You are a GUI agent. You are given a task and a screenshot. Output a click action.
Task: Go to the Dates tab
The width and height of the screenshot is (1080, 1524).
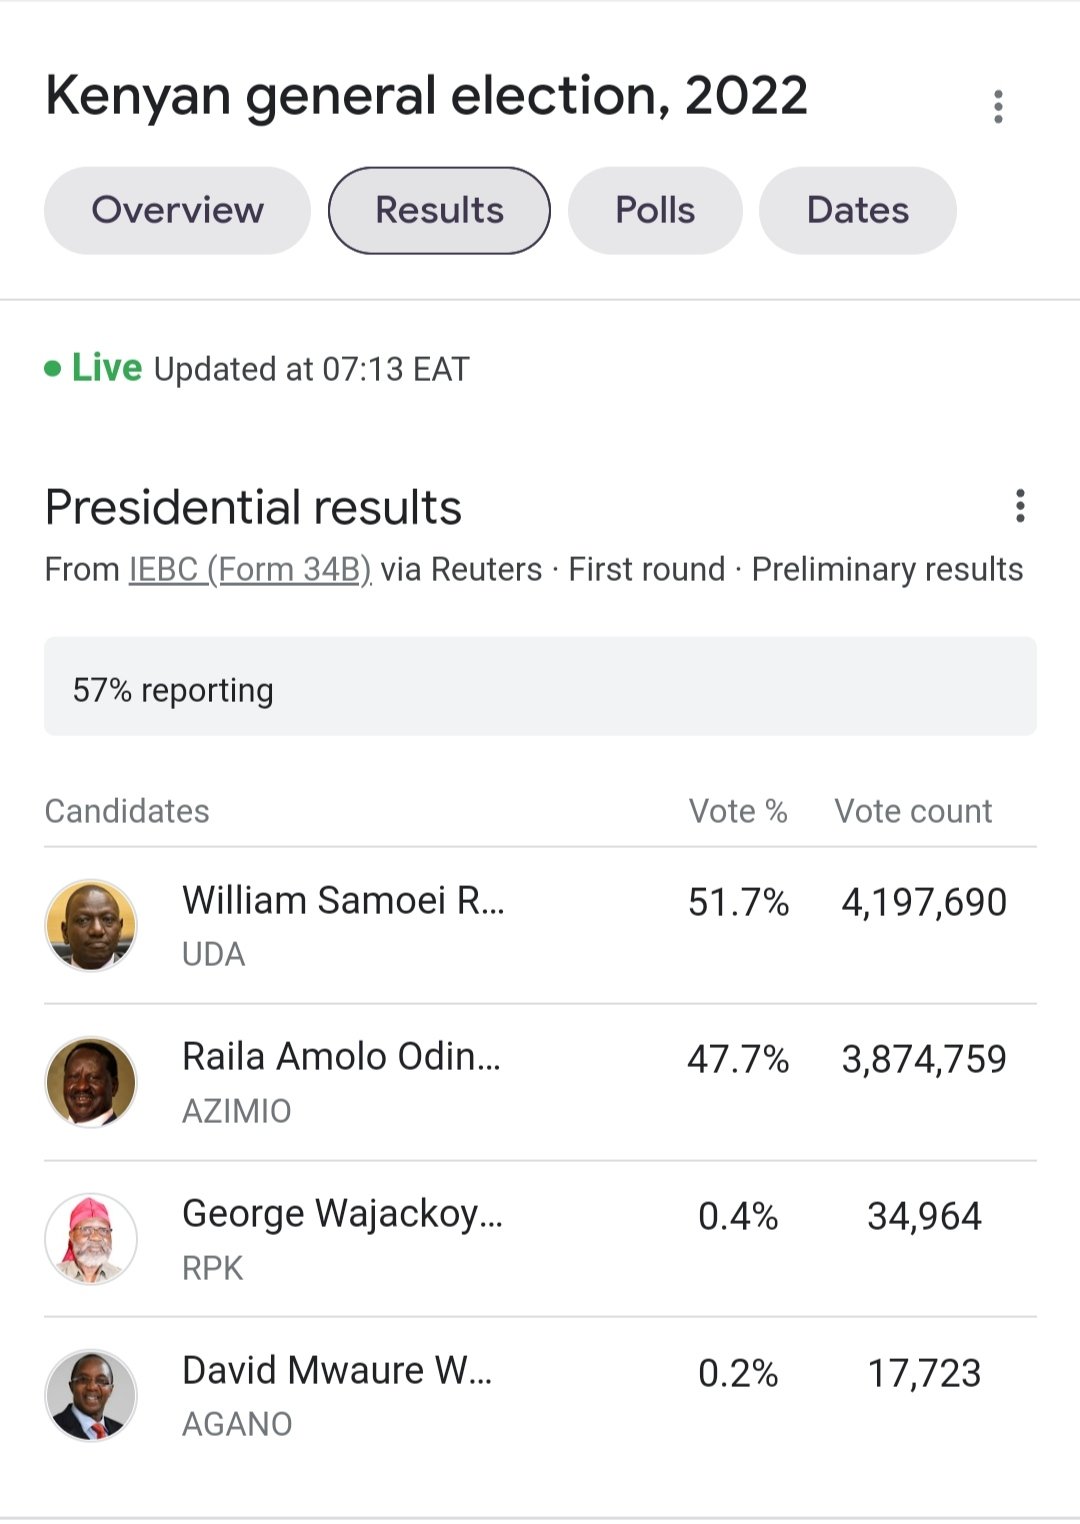pos(857,210)
